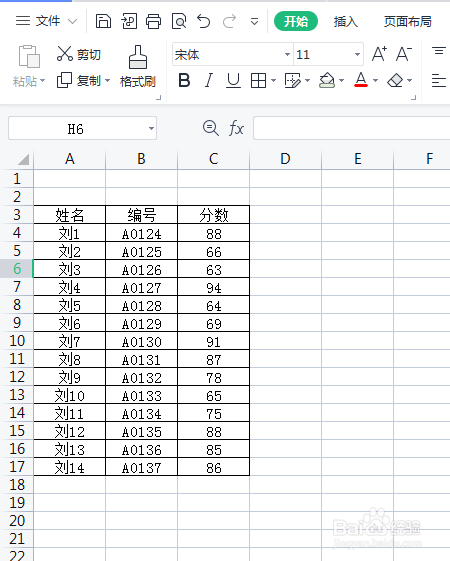This screenshot has height=561, width=450.
Task: Click the eraser clear icon
Action: point(395,81)
